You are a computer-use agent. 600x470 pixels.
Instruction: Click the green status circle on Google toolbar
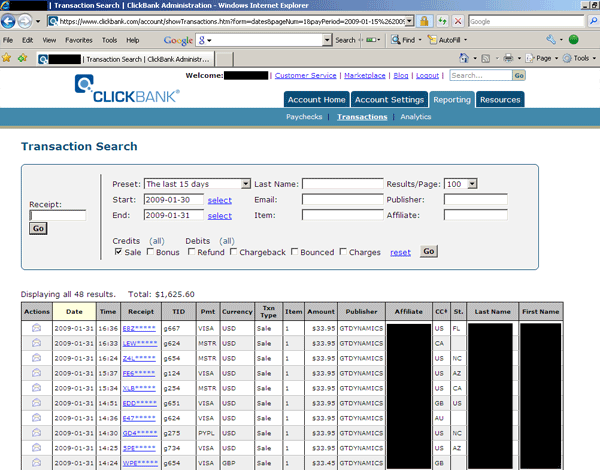[573, 39]
